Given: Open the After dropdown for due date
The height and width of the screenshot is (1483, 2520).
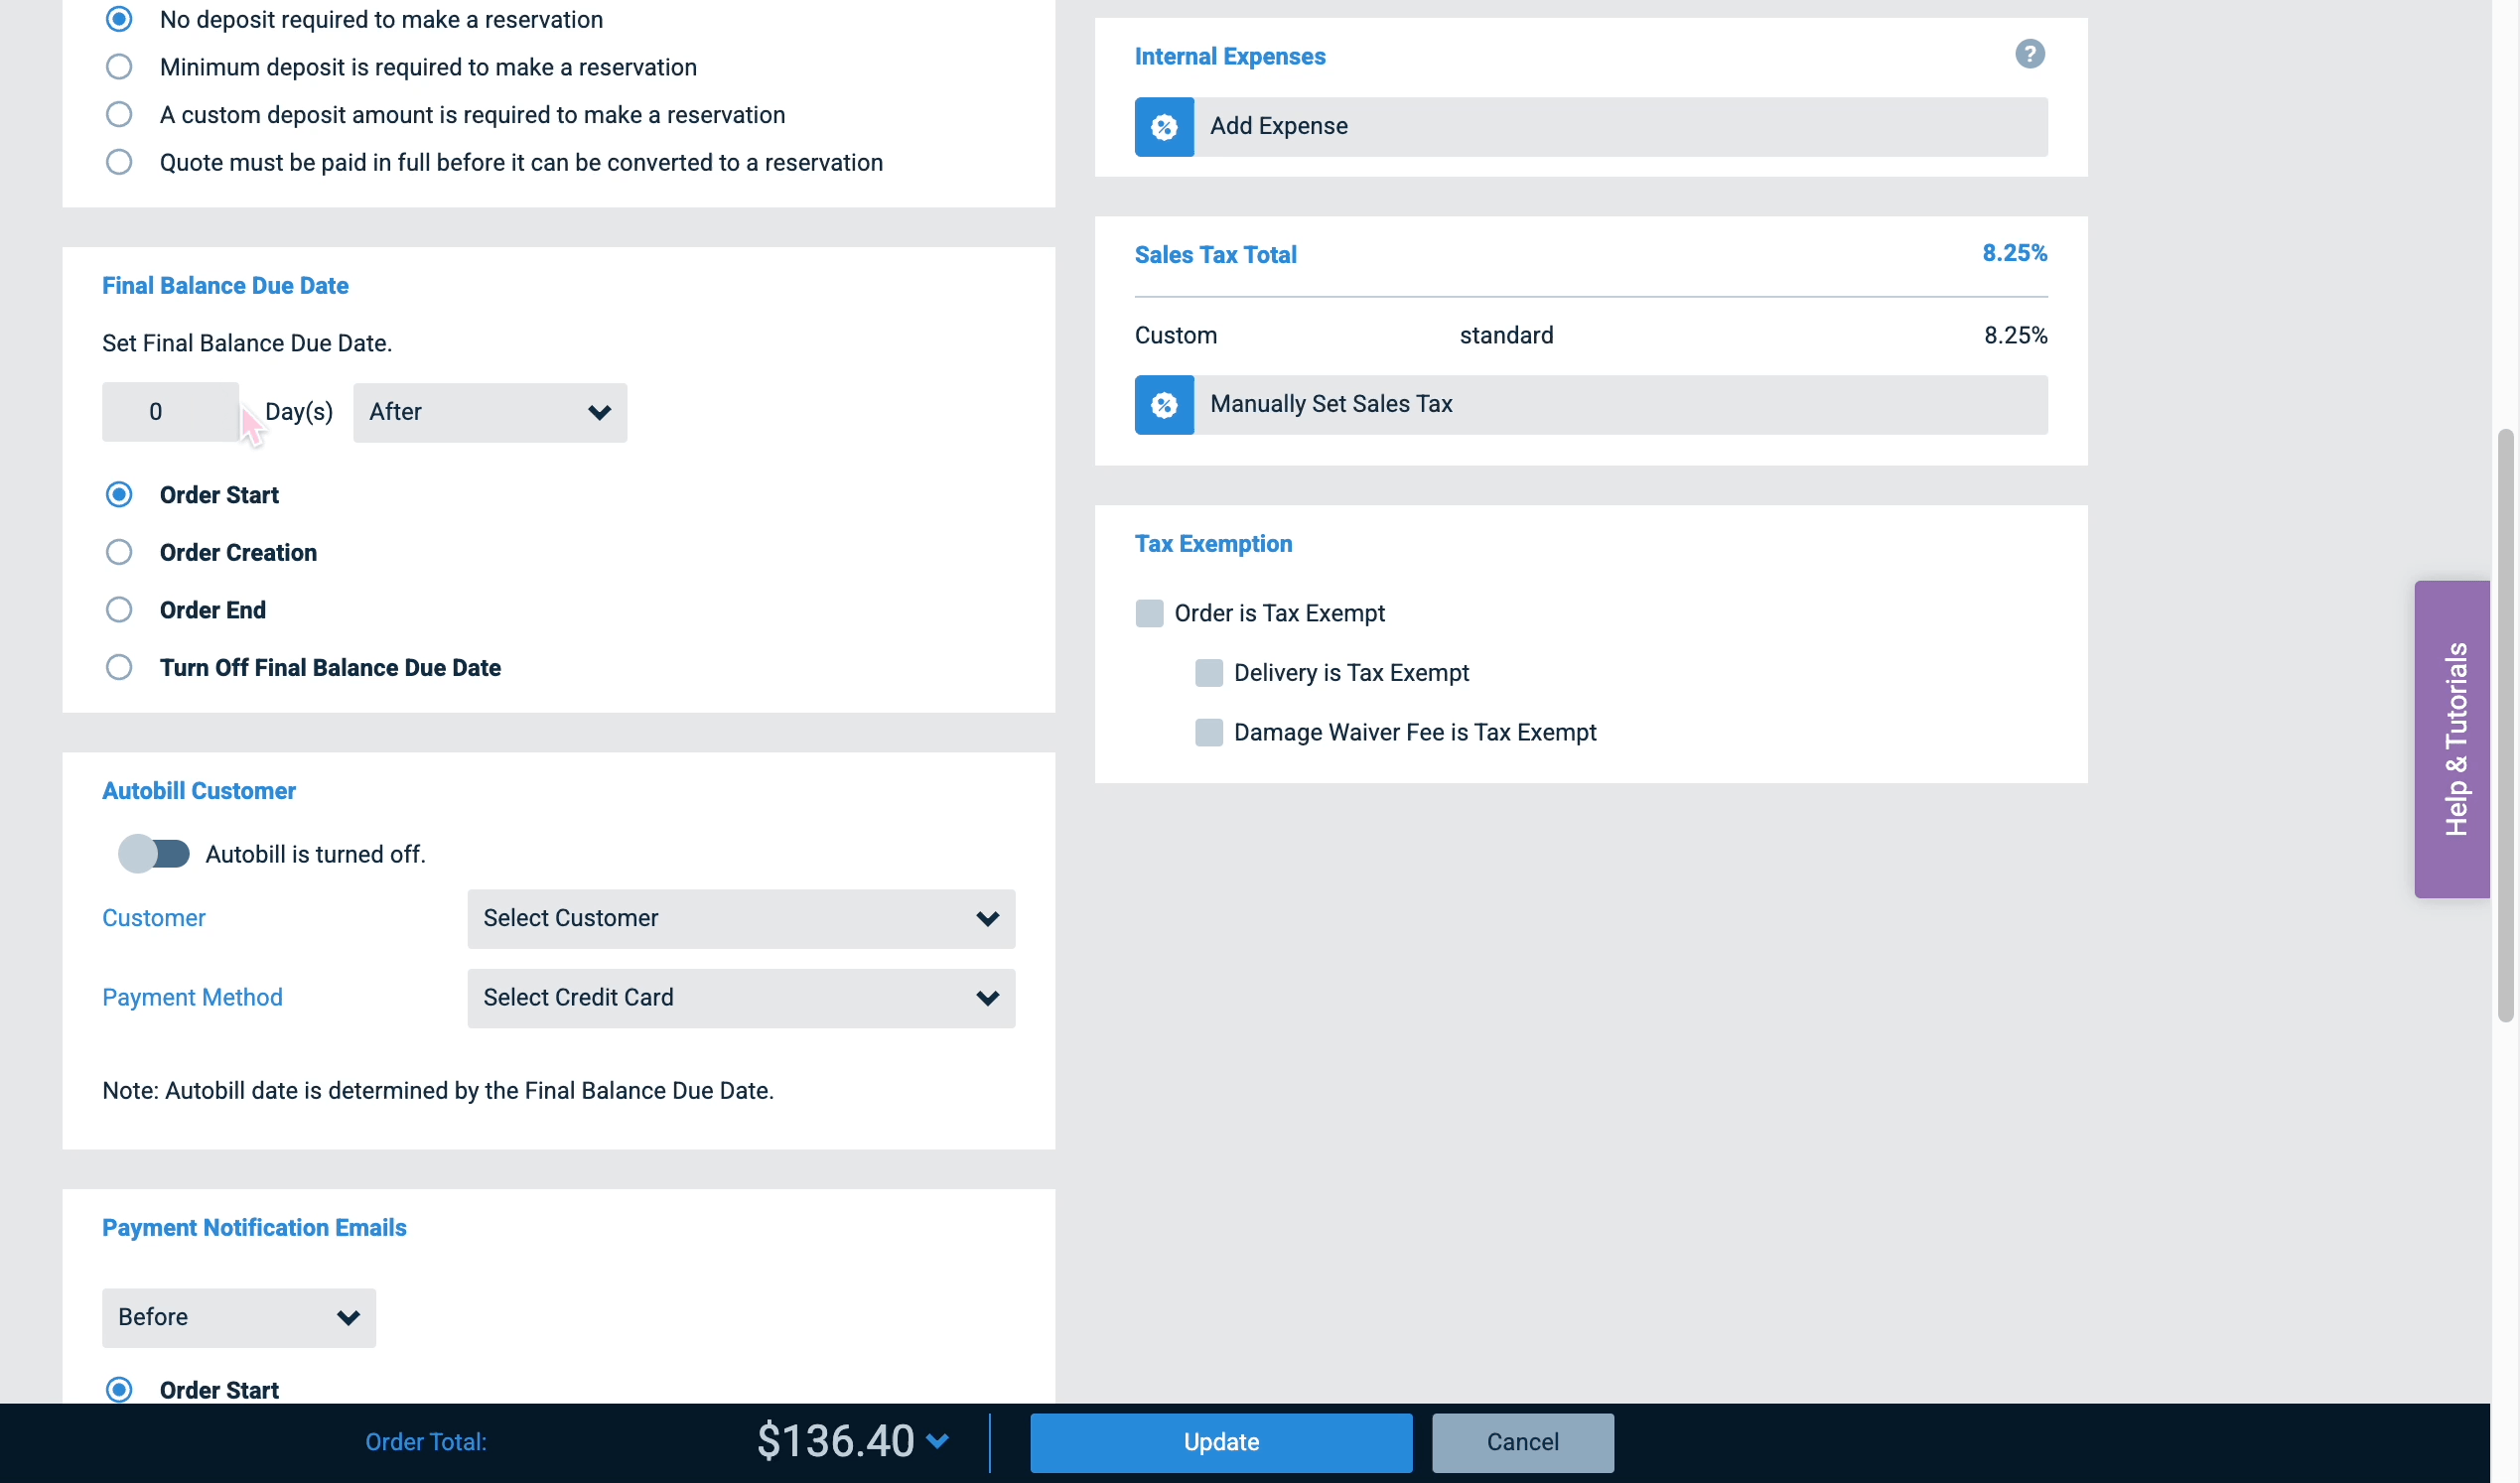Looking at the screenshot, I should pos(490,412).
